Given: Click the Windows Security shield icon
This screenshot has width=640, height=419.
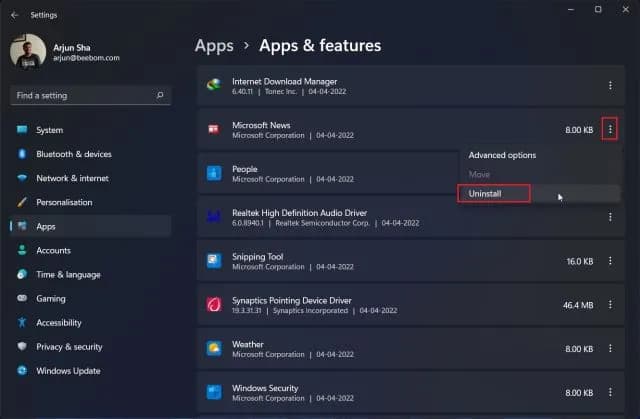Looking at the screenshot, I should (x=214, y=391).
